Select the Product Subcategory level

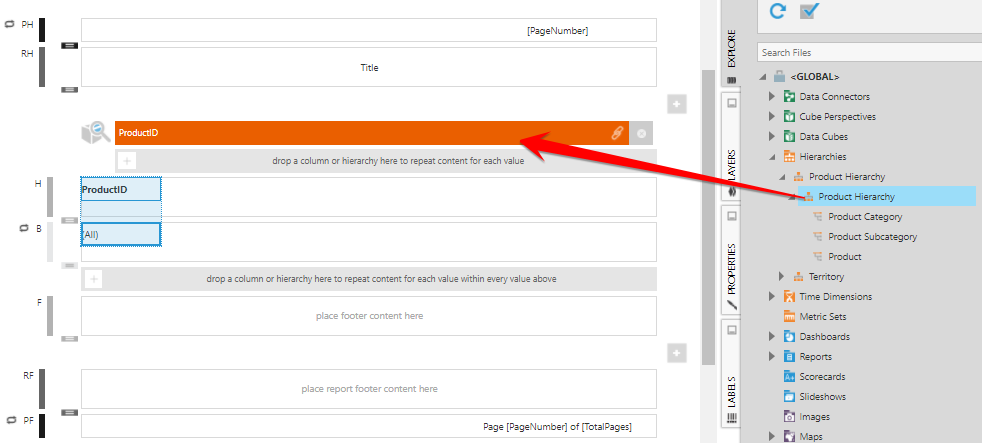coord(872,237)
